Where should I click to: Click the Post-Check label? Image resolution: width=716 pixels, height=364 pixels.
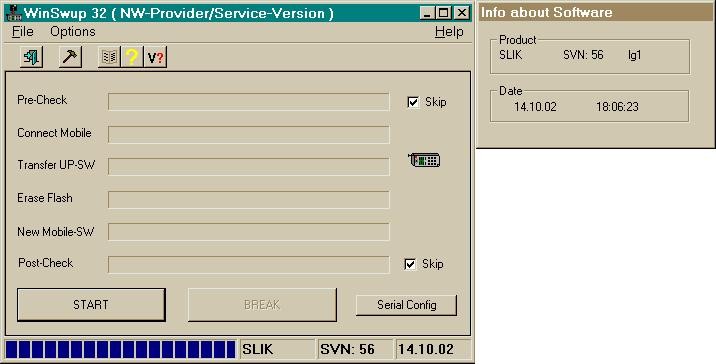46,263
